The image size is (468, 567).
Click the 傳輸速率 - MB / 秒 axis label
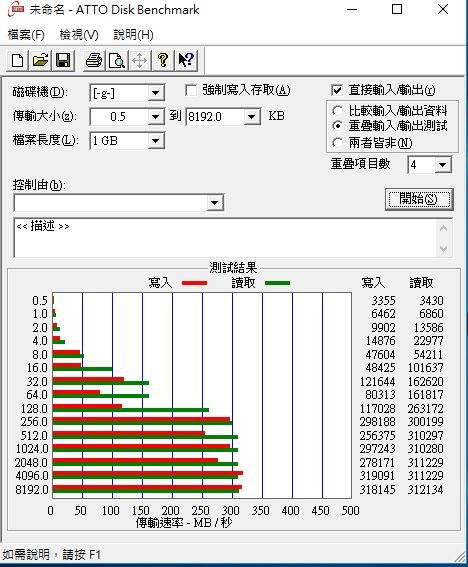[184, 523]
